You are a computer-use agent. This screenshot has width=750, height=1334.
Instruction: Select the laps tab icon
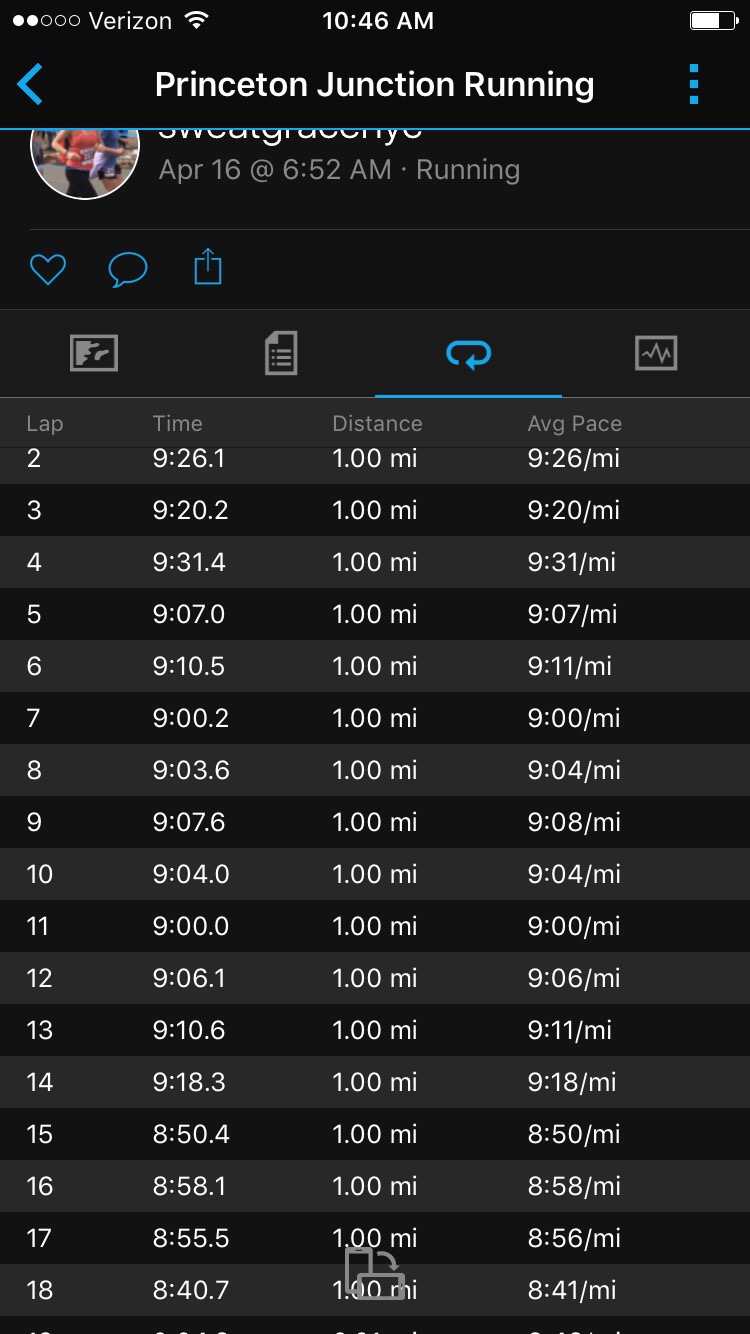tap(468, 353)
